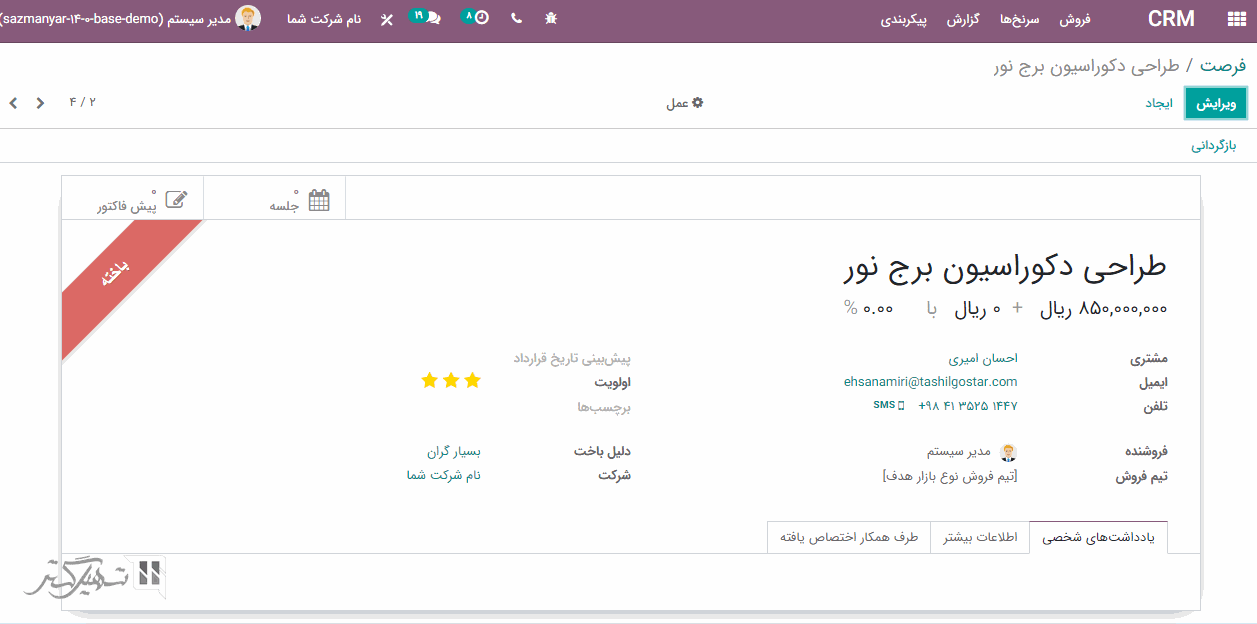Image resolution: width=1257 pixels, height=624 pixels.
Task: Open the فروش menu
Action: 1075,19
